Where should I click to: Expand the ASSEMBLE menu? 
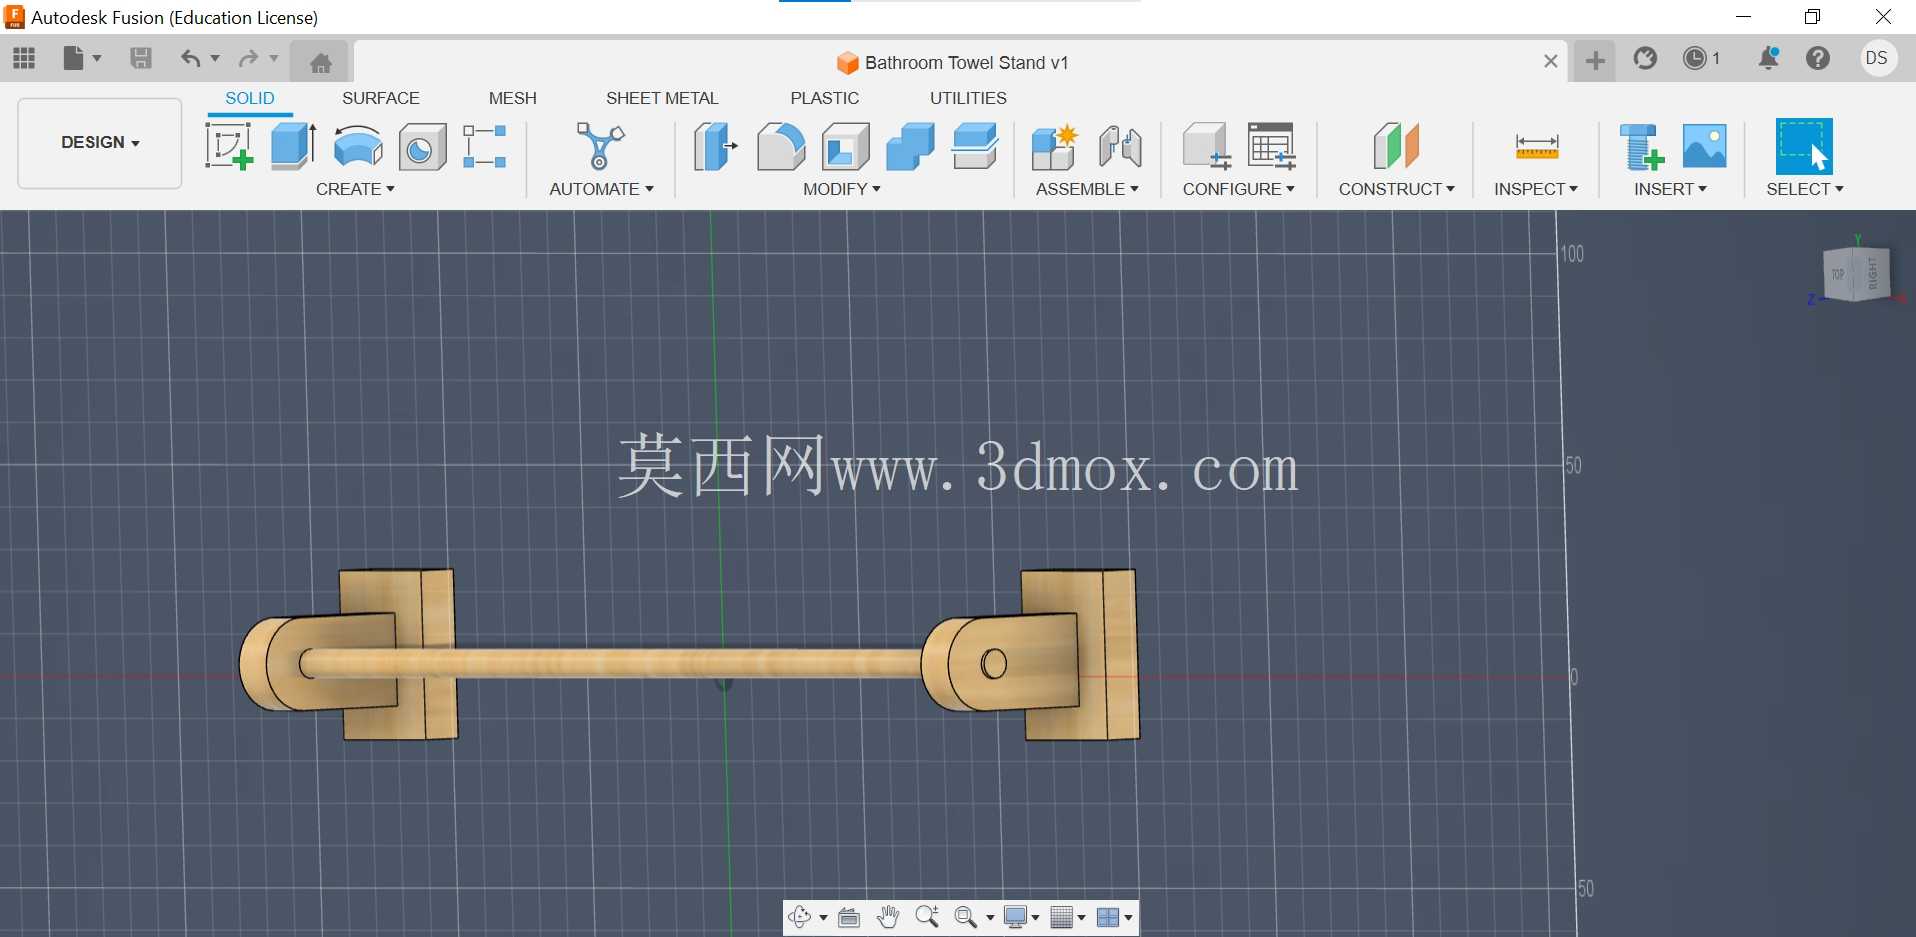tap(1087, 189)
